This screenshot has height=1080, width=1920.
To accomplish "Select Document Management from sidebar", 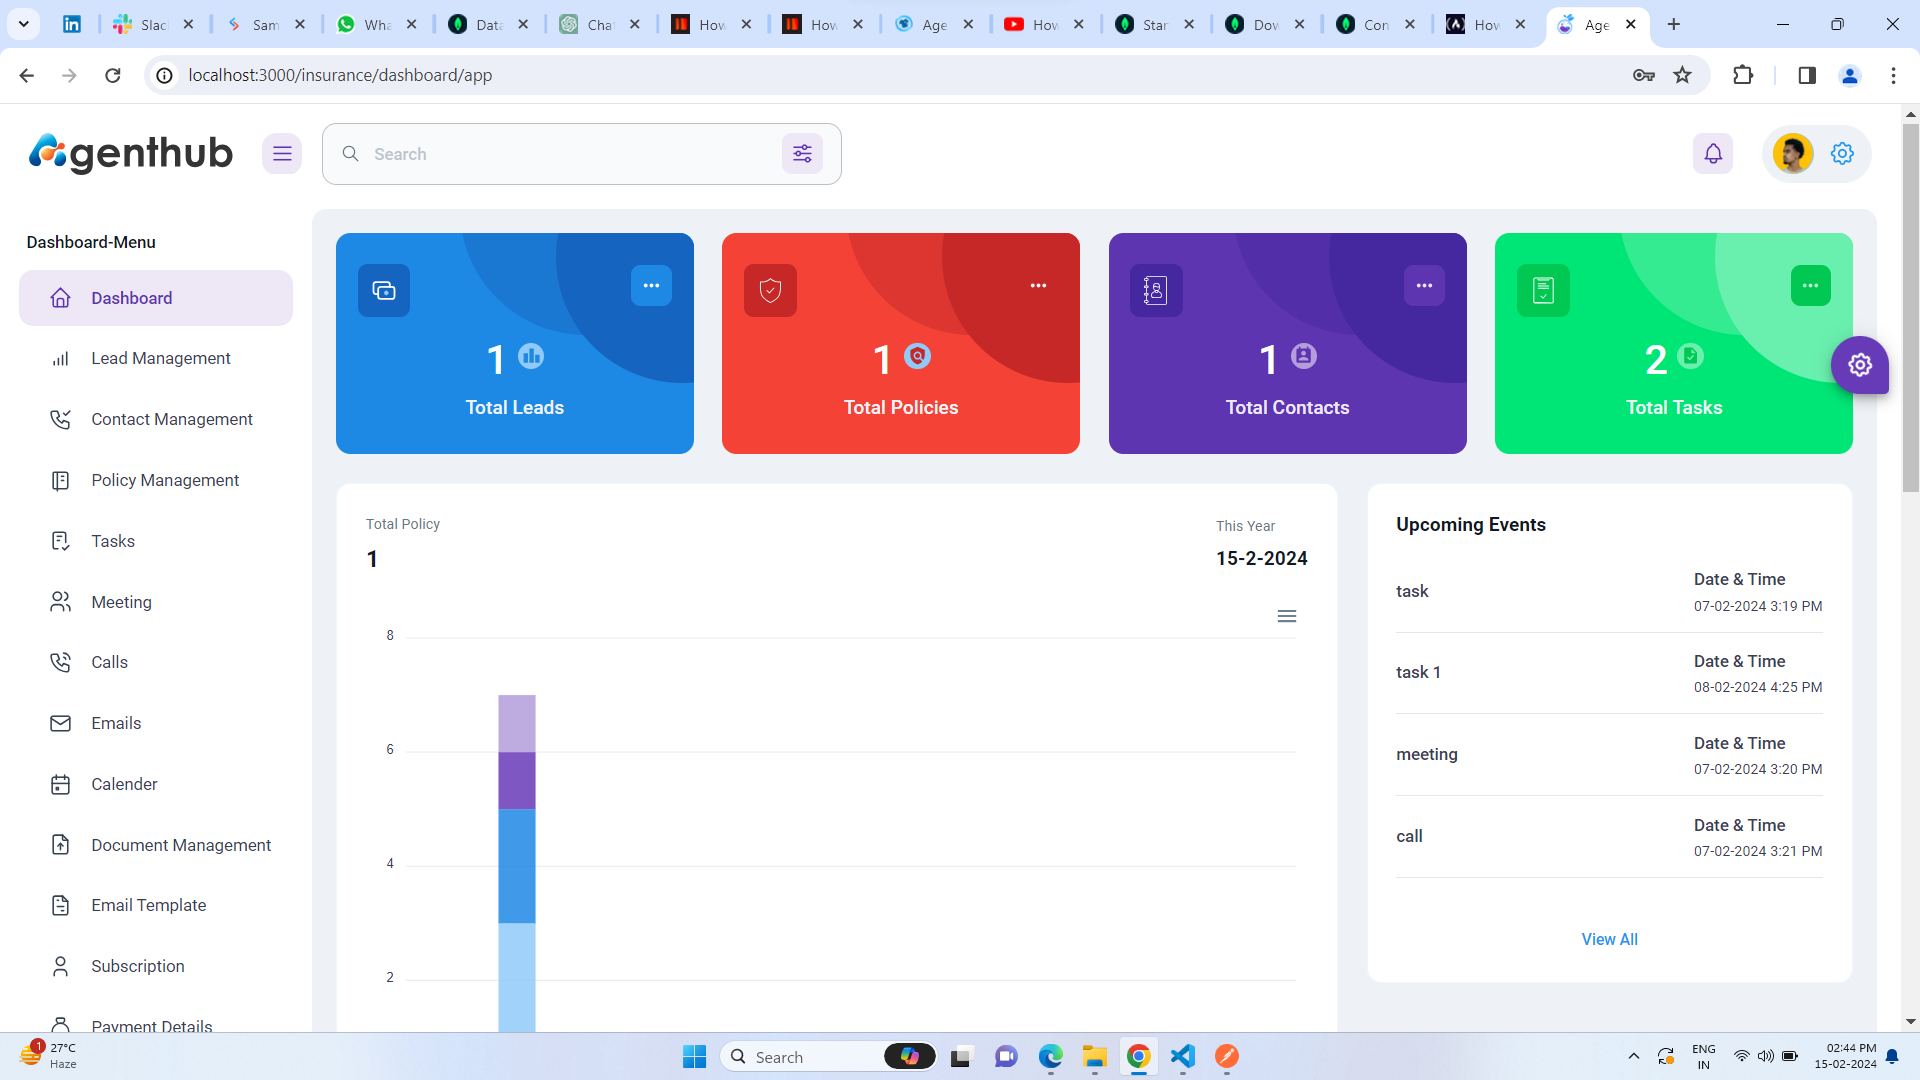I will 181,845.
